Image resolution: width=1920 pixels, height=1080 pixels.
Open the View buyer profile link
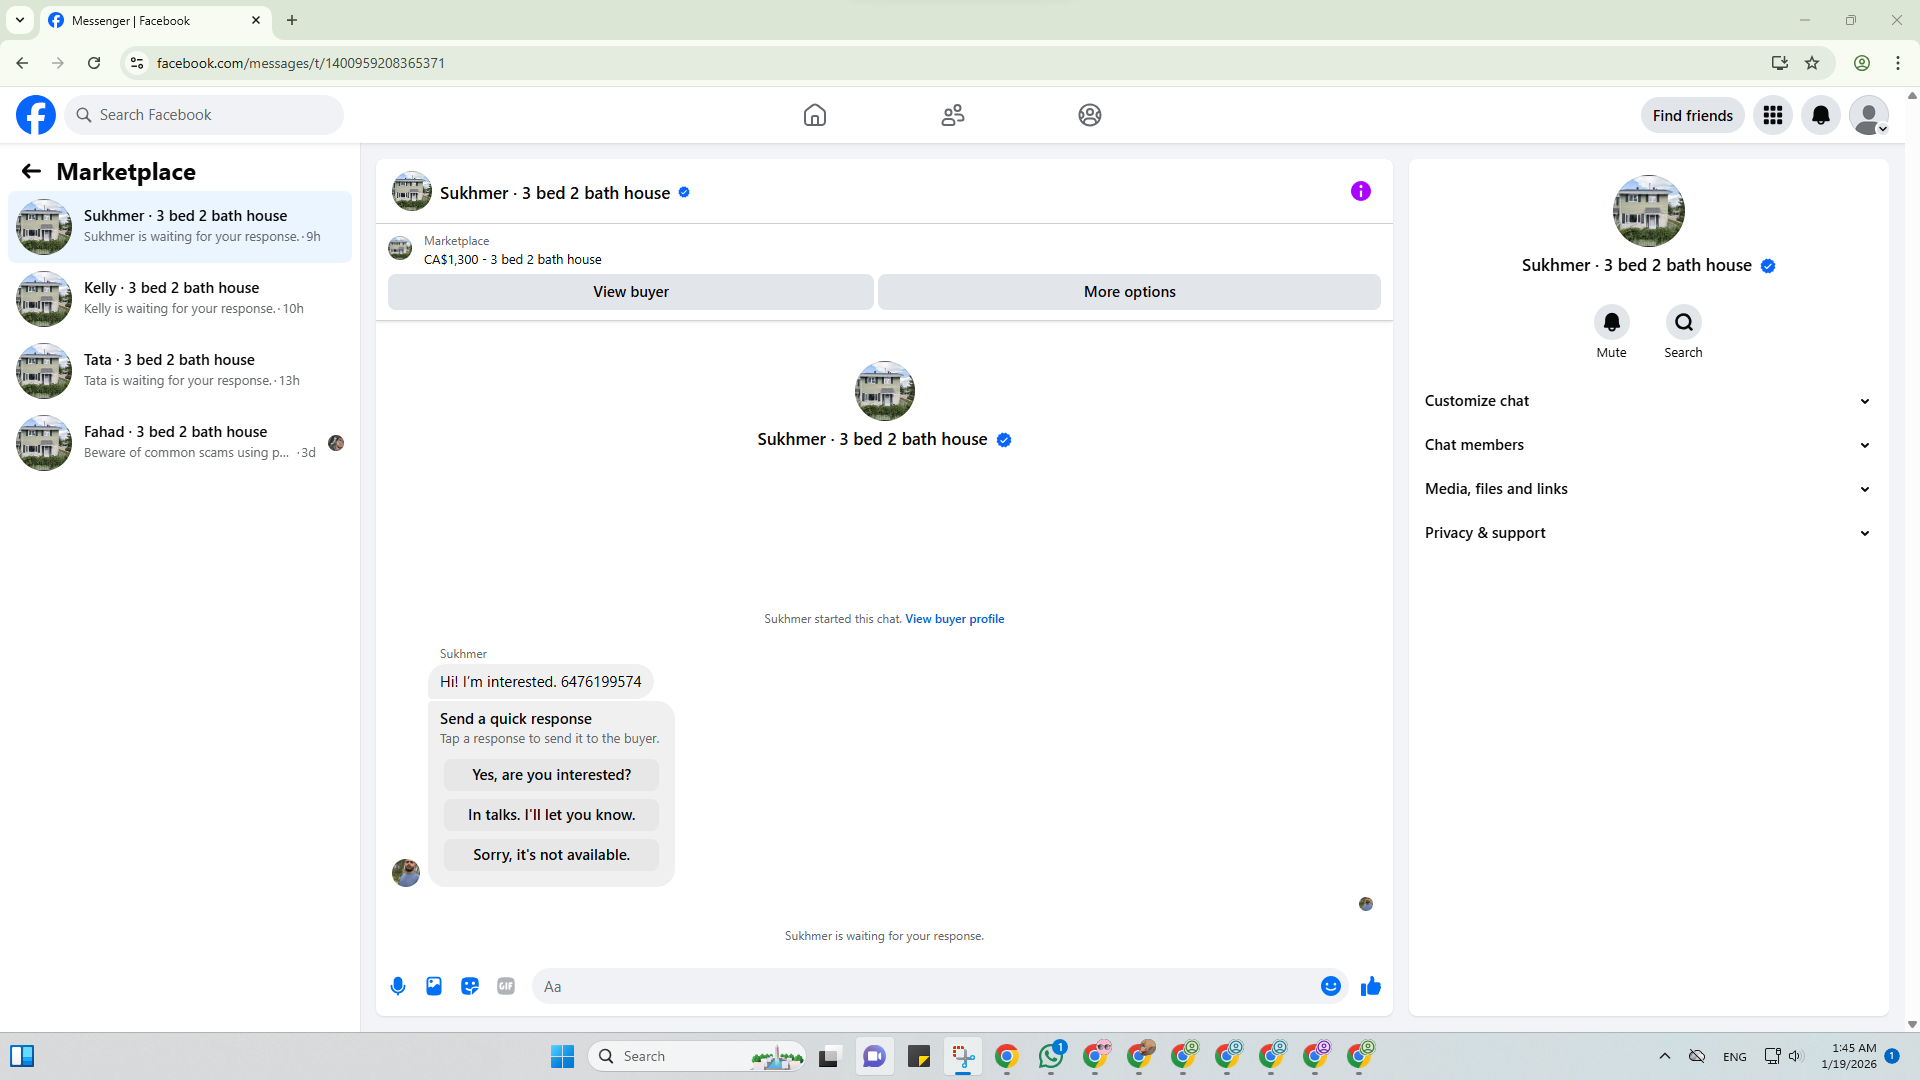[x=955, y=619]
